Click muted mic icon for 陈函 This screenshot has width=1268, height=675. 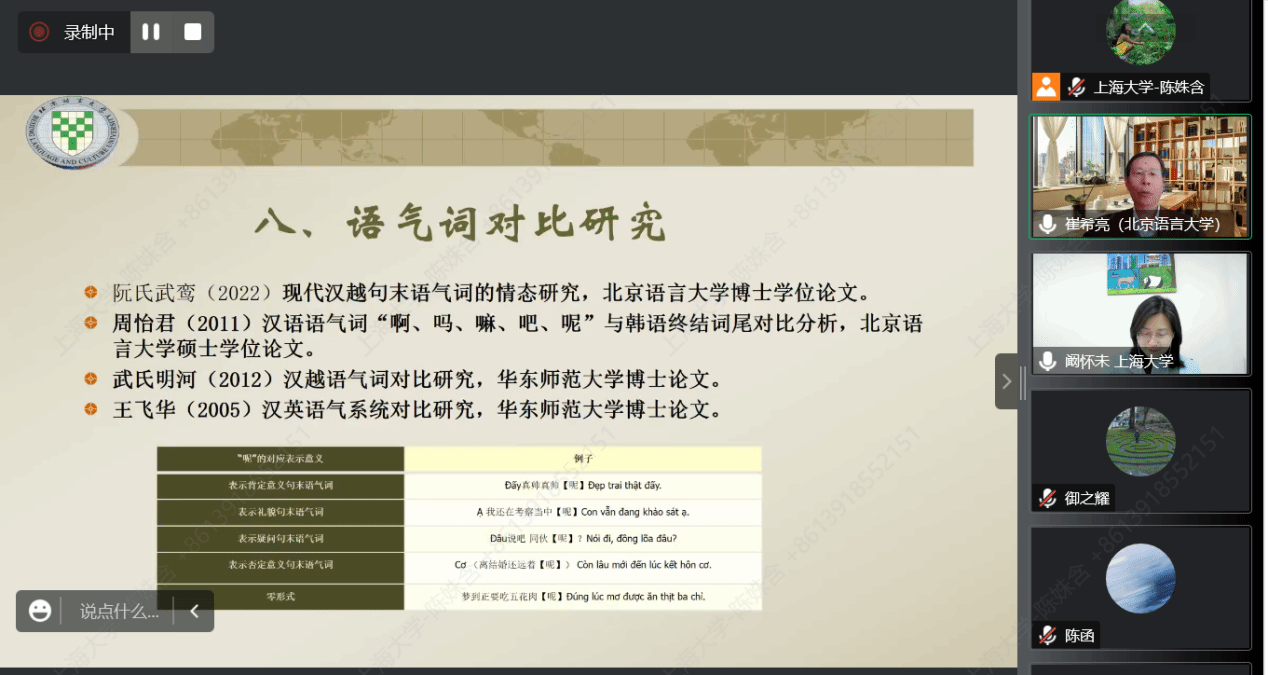point(1048,635)
